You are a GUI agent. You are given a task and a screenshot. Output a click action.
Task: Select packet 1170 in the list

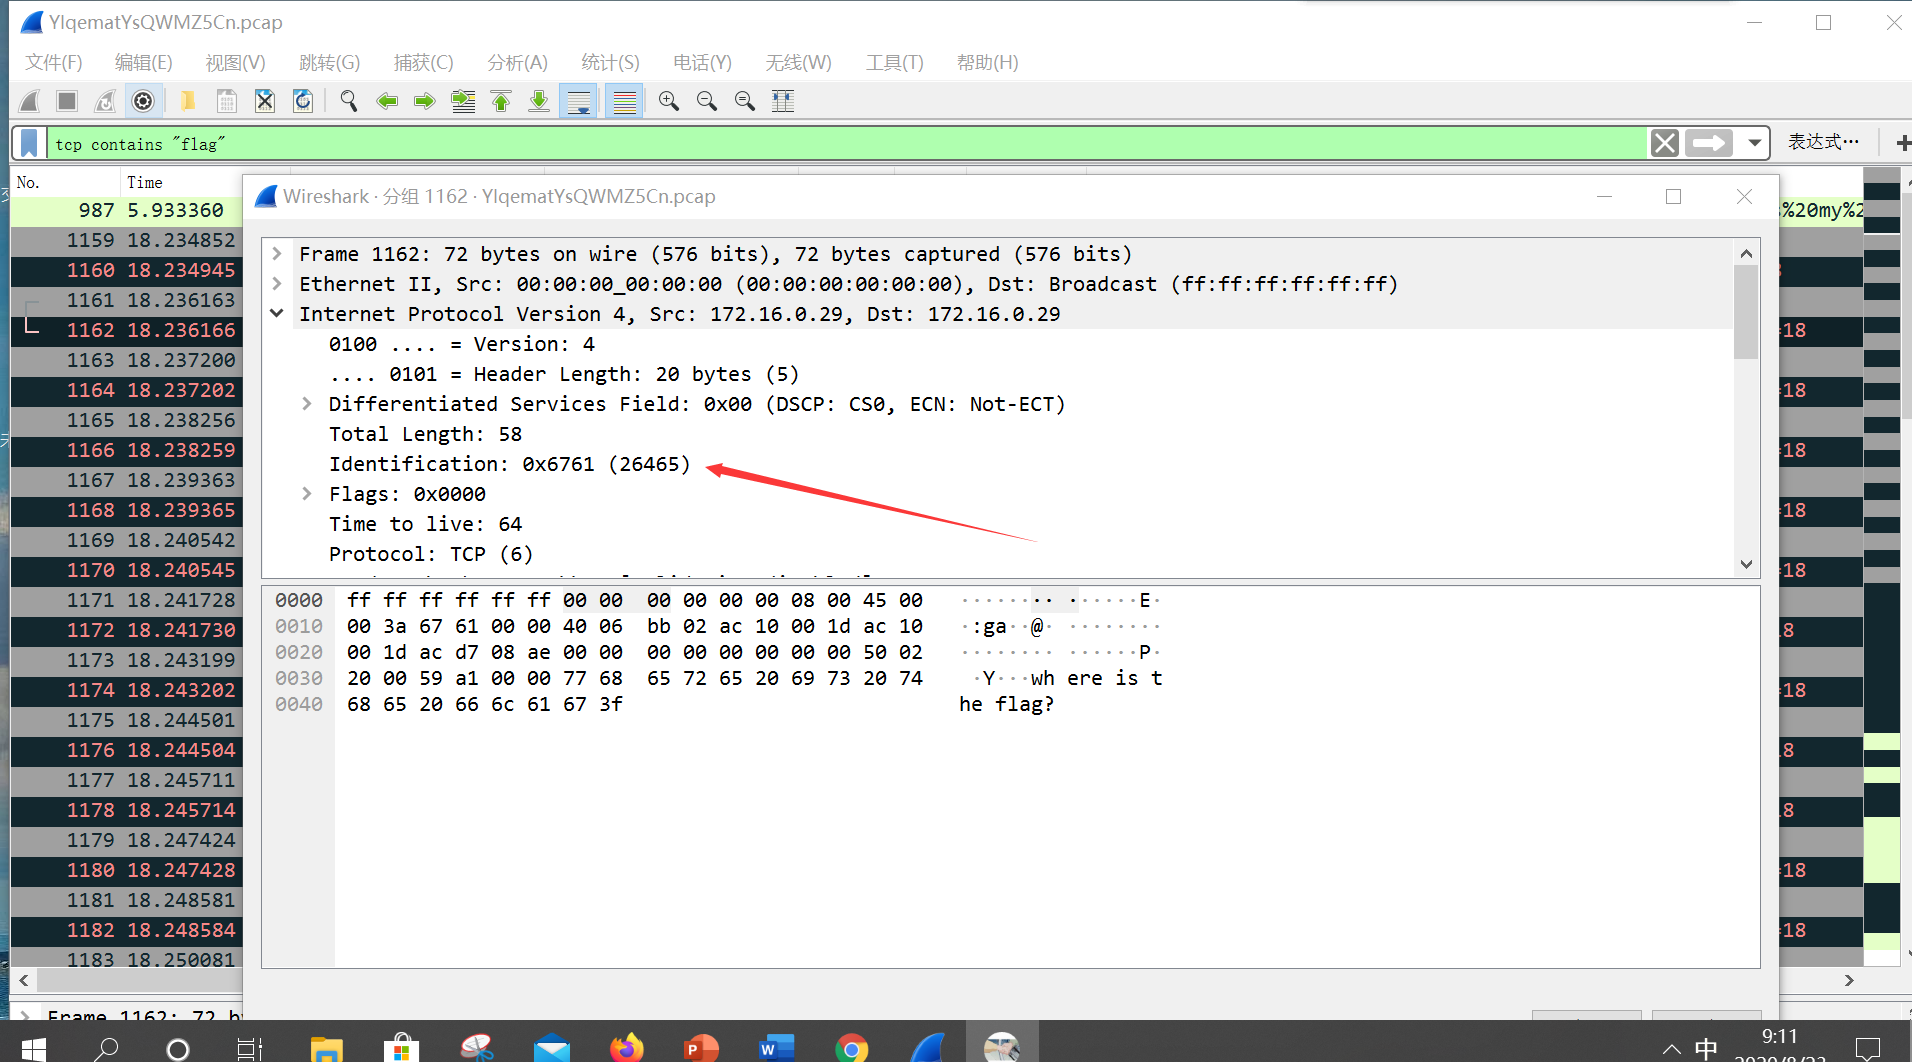tap(127, 570)
